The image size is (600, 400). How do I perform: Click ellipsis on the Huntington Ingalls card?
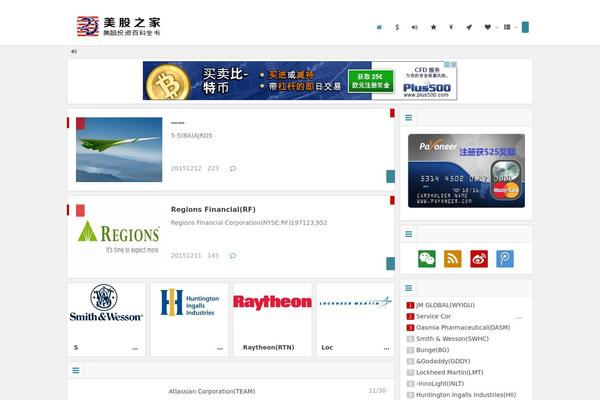(220, 349)
